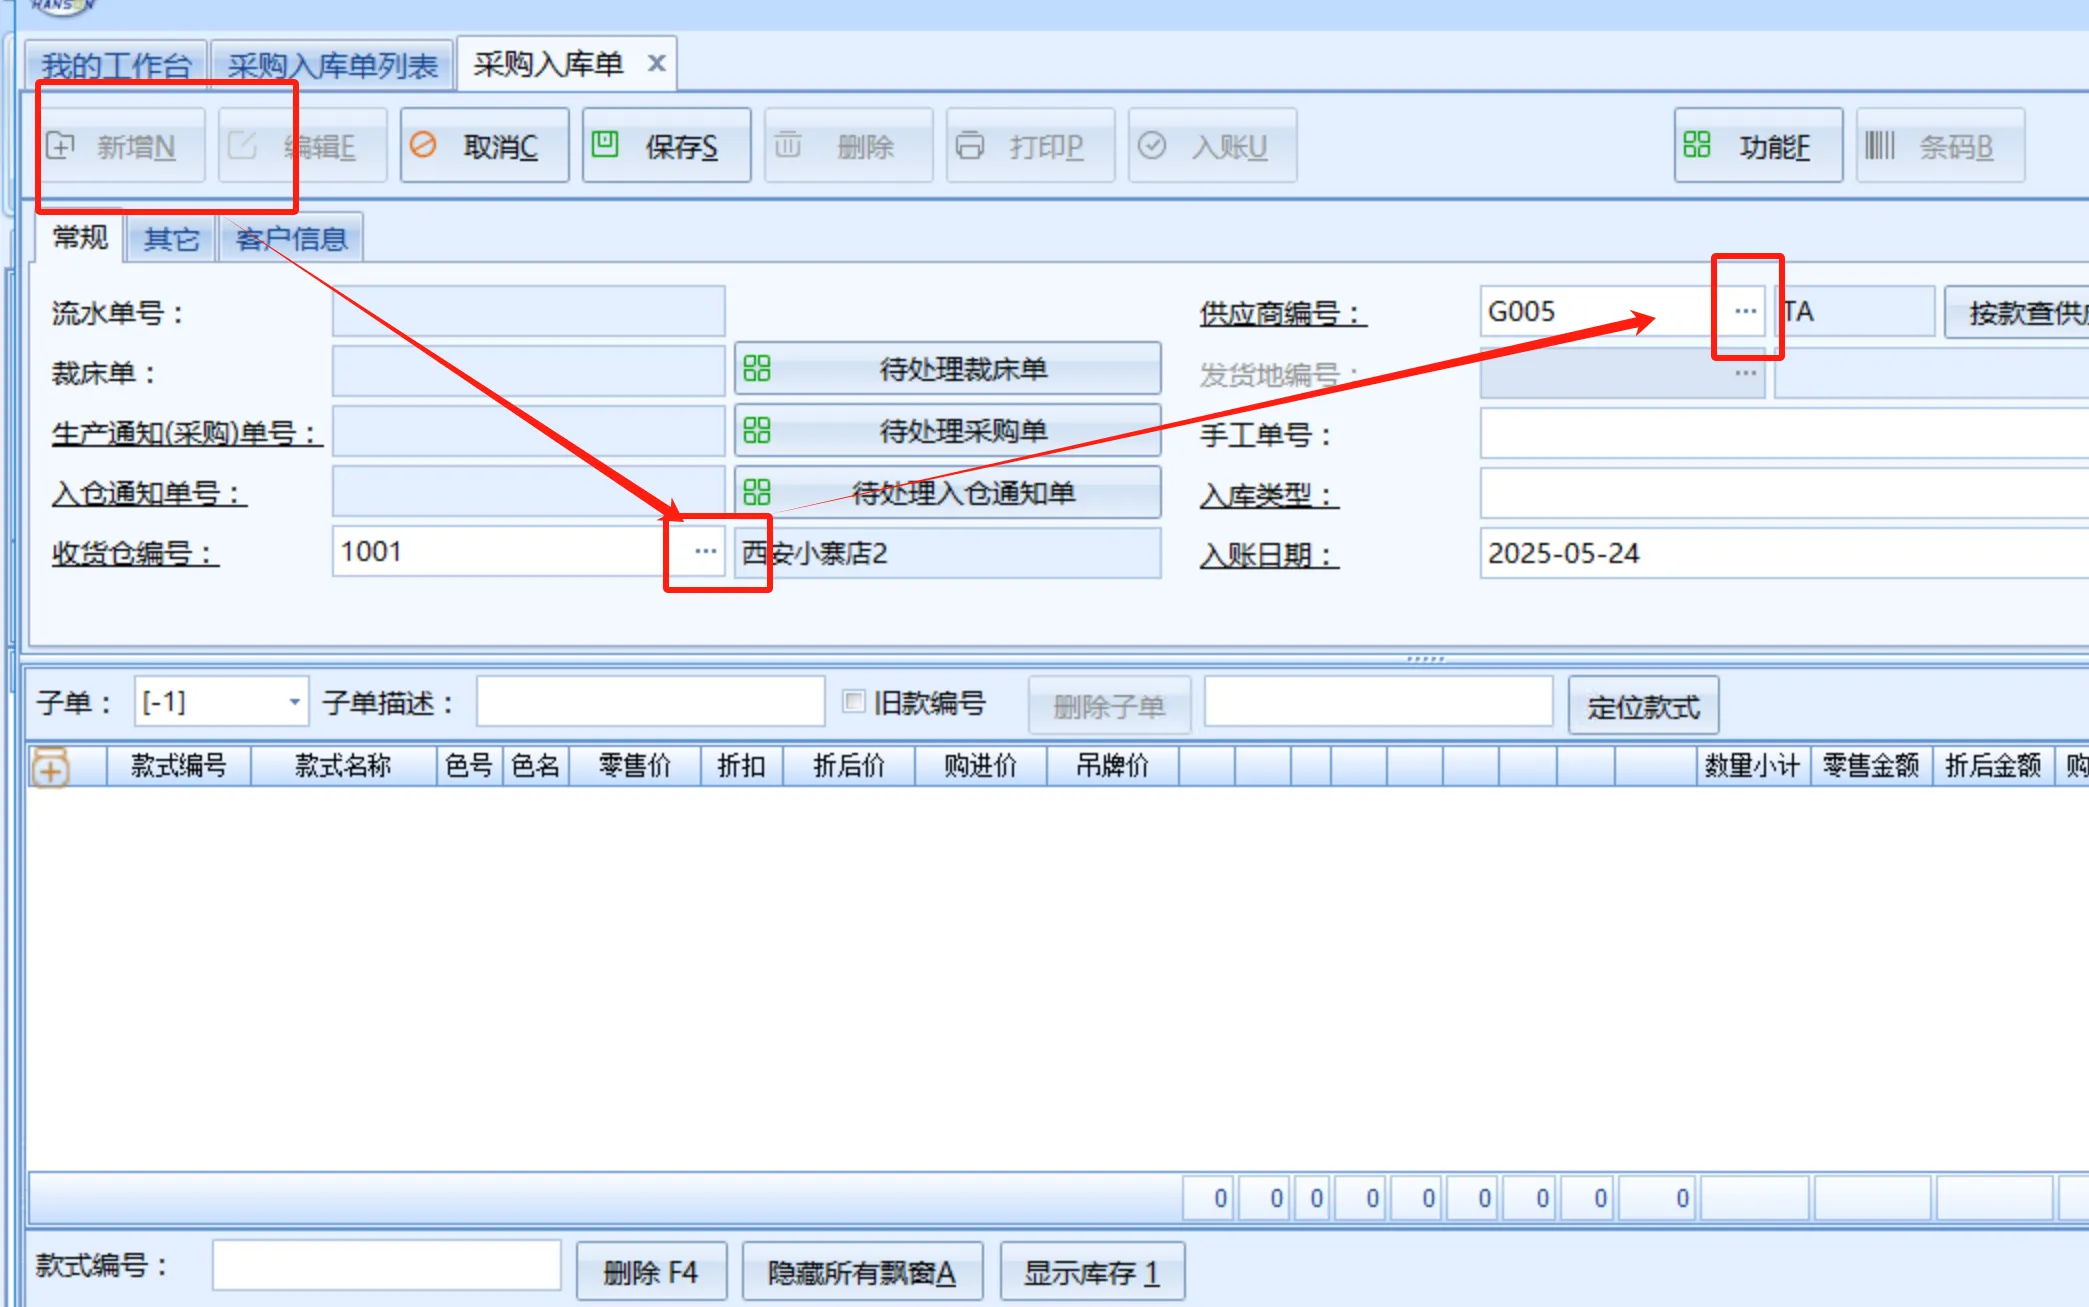Open 待处理裁床单 pending list button
Image resolution: width=2089 pixels, height=1307 pixels.
point(947,369)
